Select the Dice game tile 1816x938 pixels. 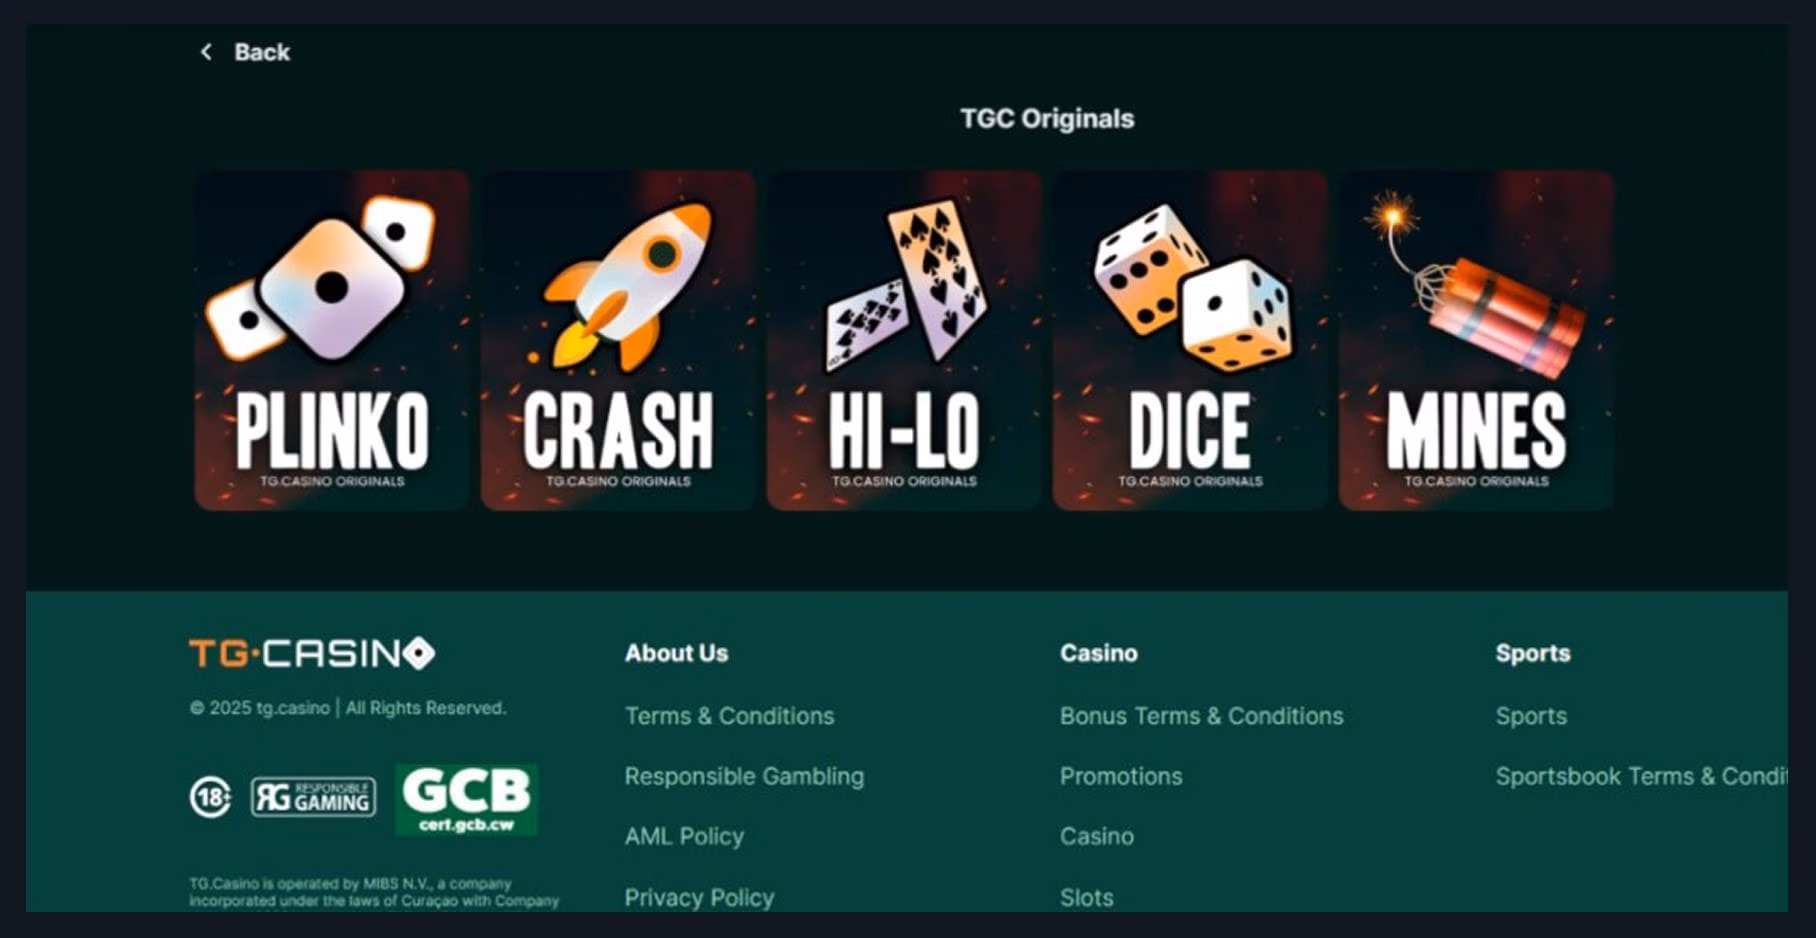pyautogui.click(x=1190, y=340)
